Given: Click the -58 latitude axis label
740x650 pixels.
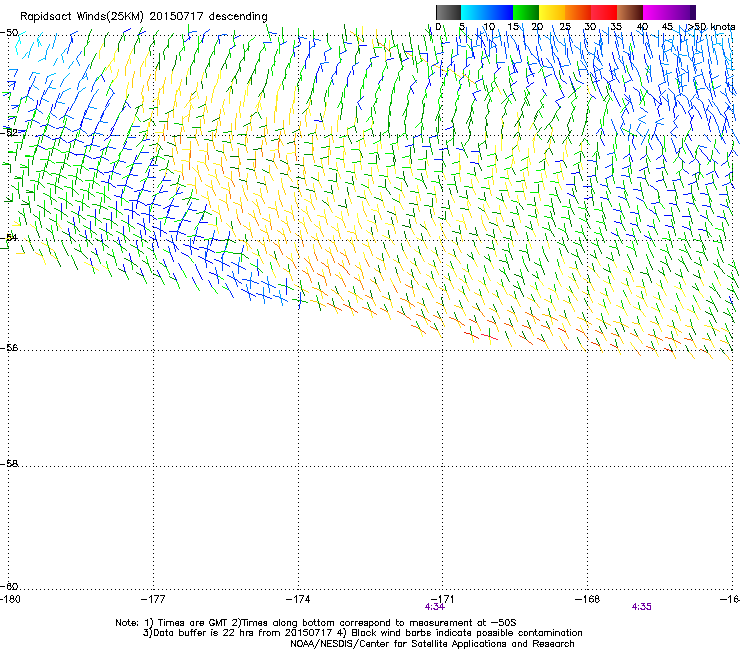Looking at the screenshot, I should tap(9, 464).
